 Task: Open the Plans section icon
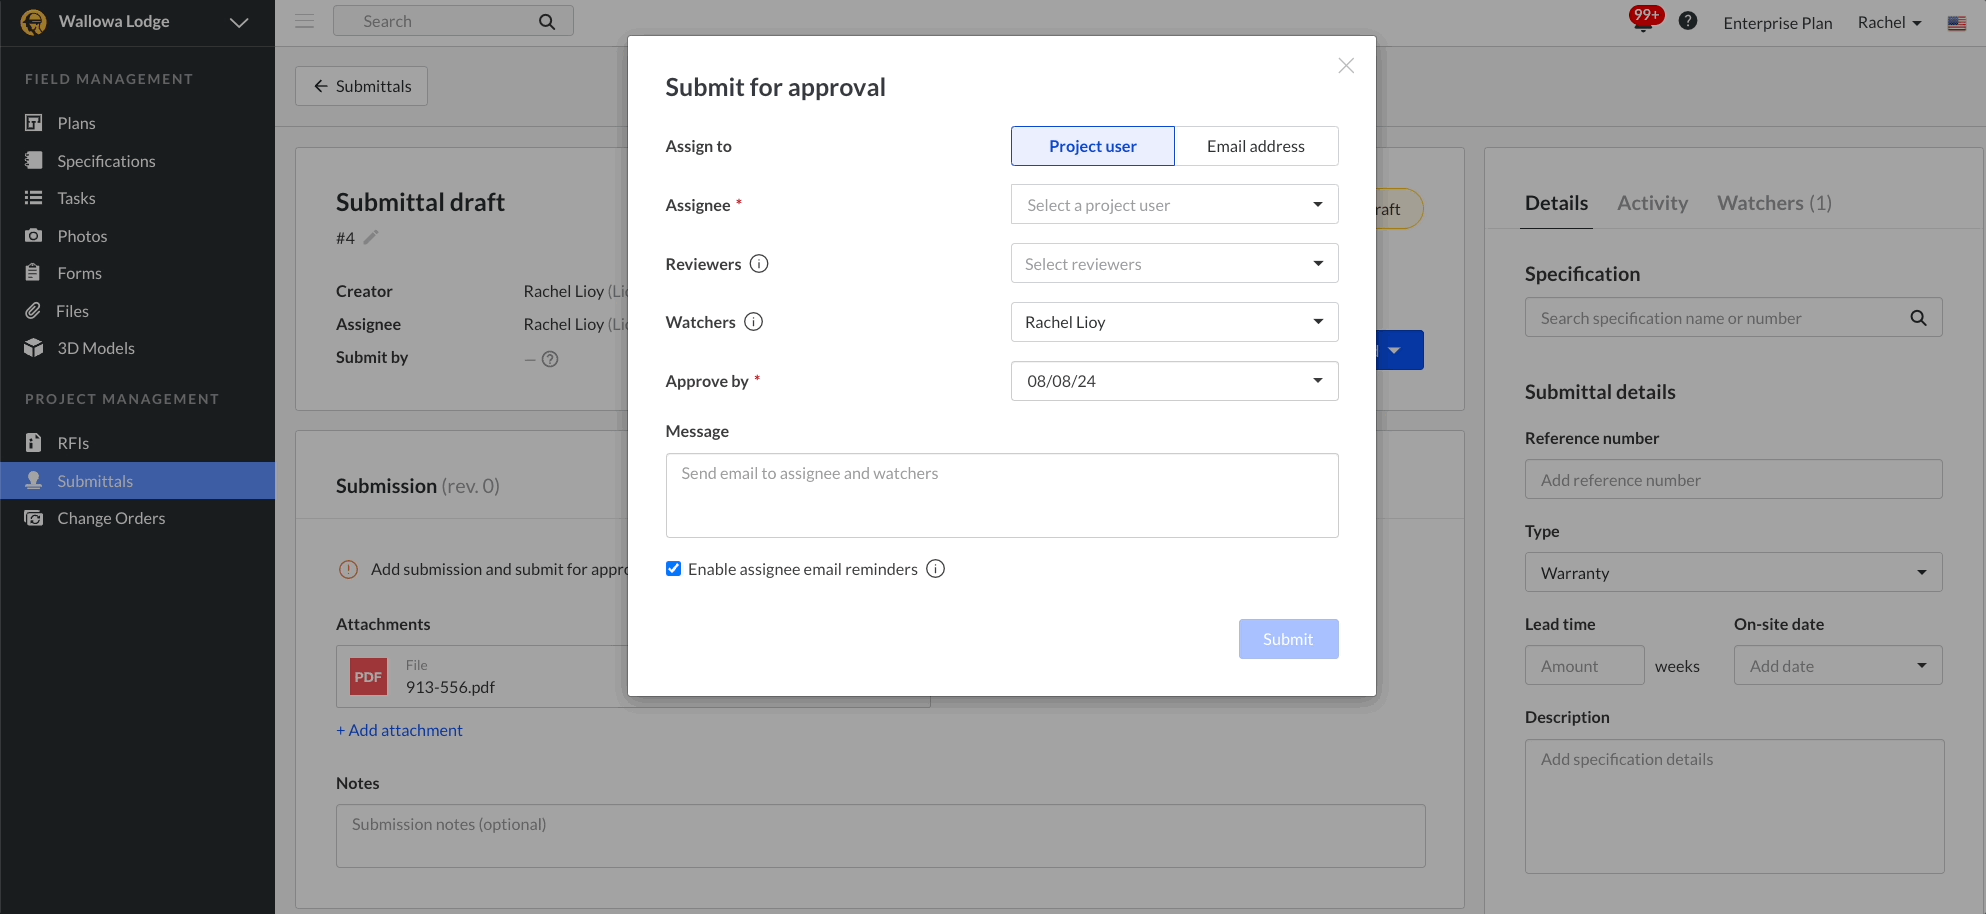[x=34, y=123]
